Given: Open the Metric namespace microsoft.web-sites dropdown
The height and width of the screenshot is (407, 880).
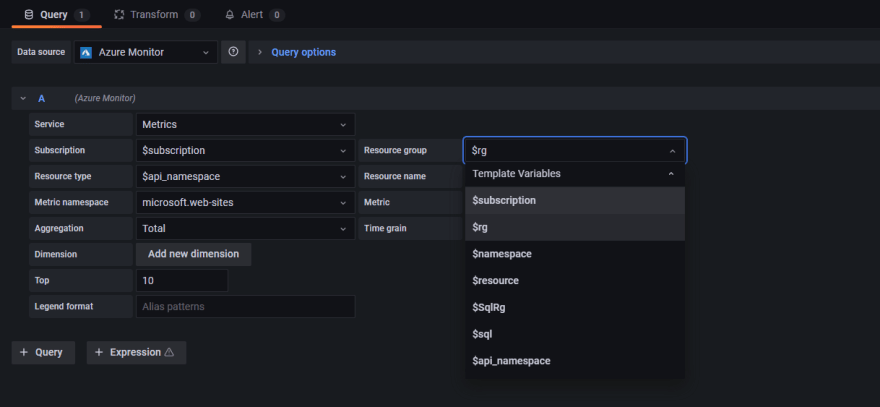Looking at the screenshot, I should tap(245, 202).
